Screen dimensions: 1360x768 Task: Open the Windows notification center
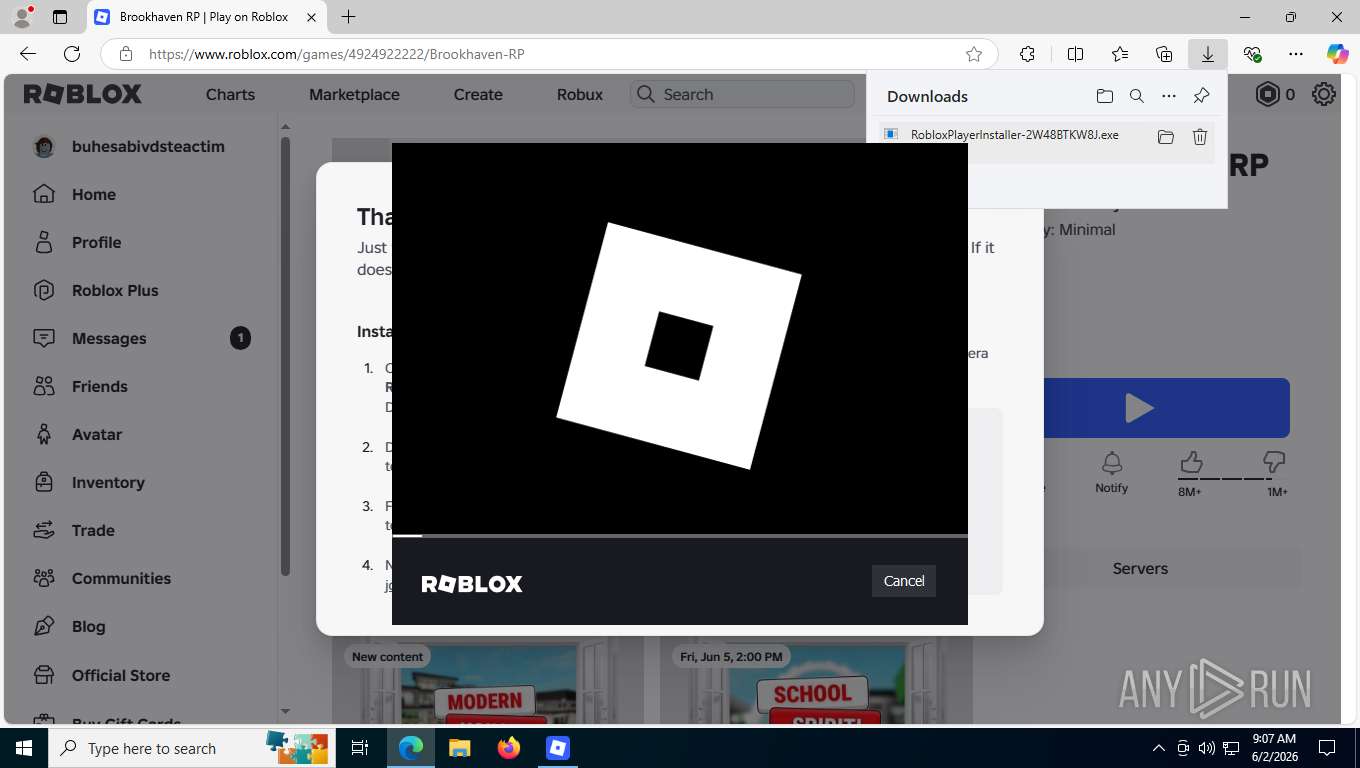pyautogui.click(x=1327, y=748)
